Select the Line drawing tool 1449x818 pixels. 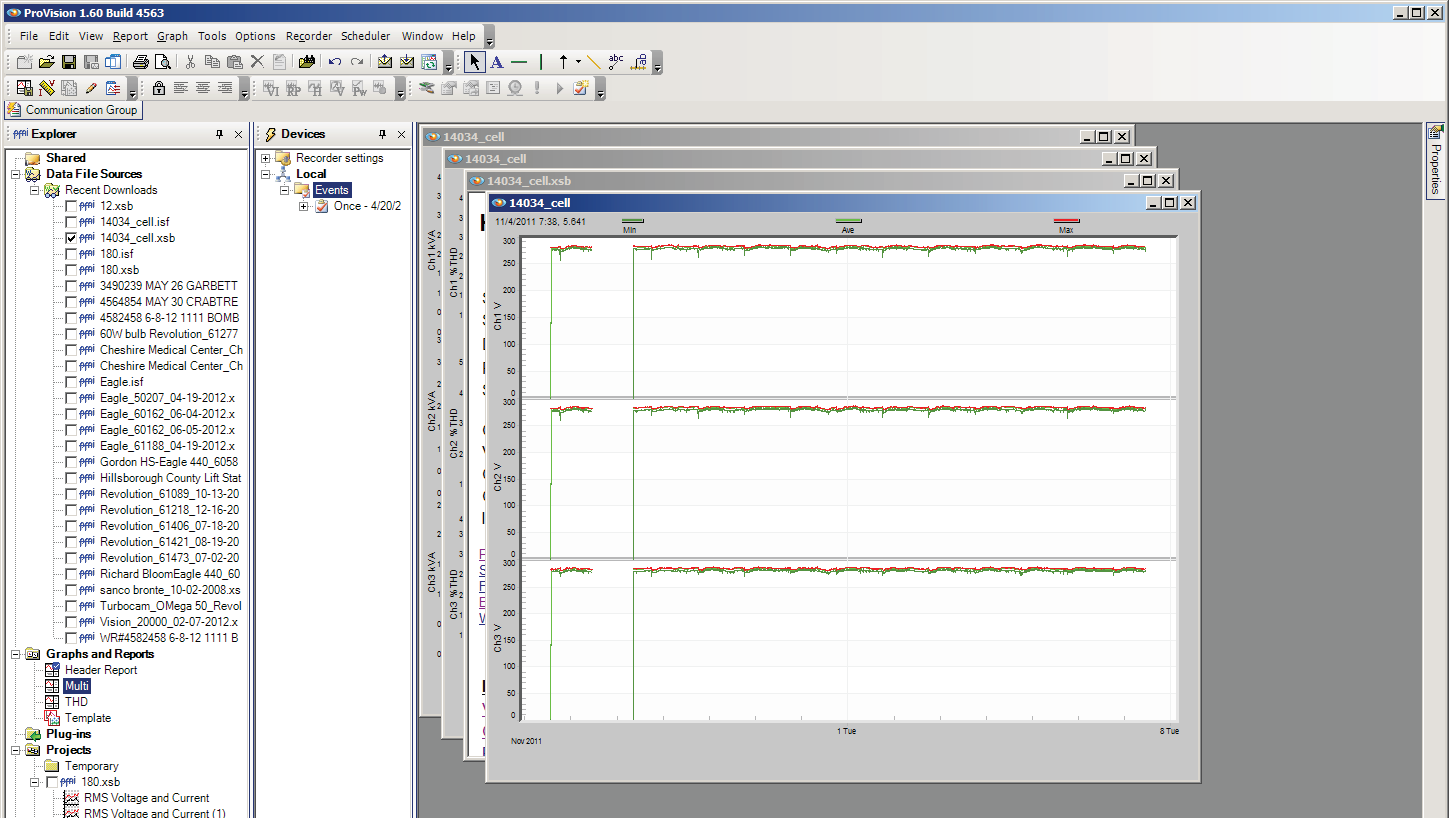pos(594,62)
